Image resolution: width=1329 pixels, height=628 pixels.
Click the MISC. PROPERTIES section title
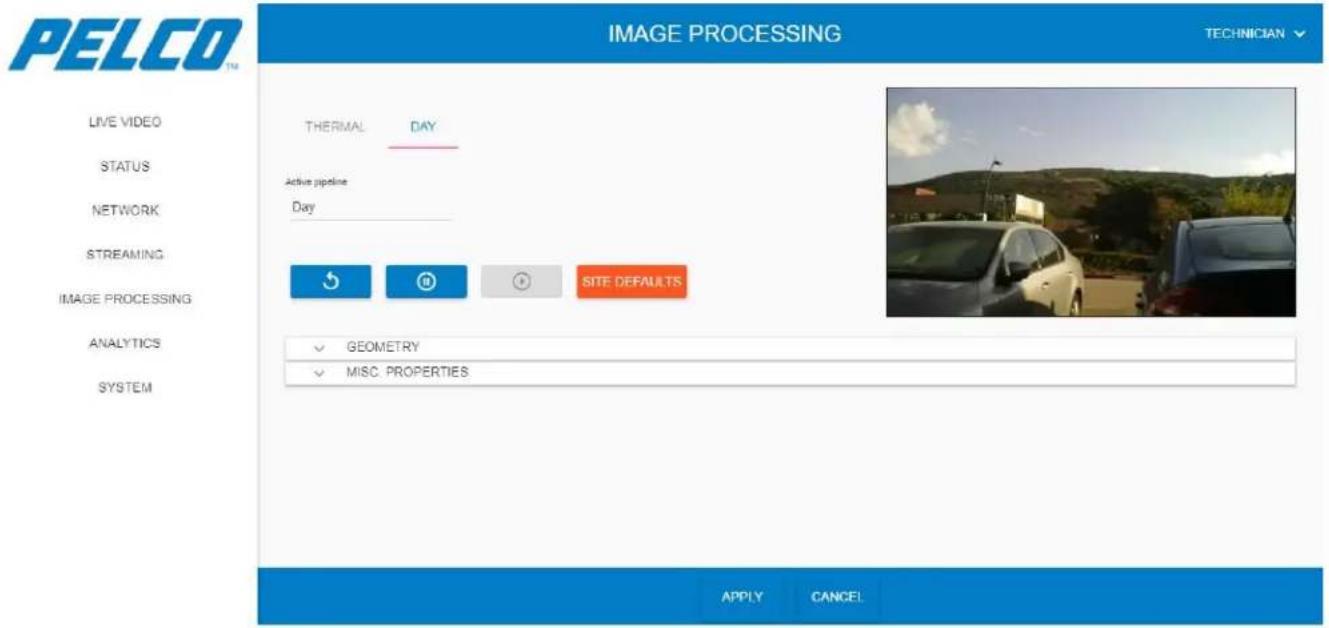pos(408,372)
